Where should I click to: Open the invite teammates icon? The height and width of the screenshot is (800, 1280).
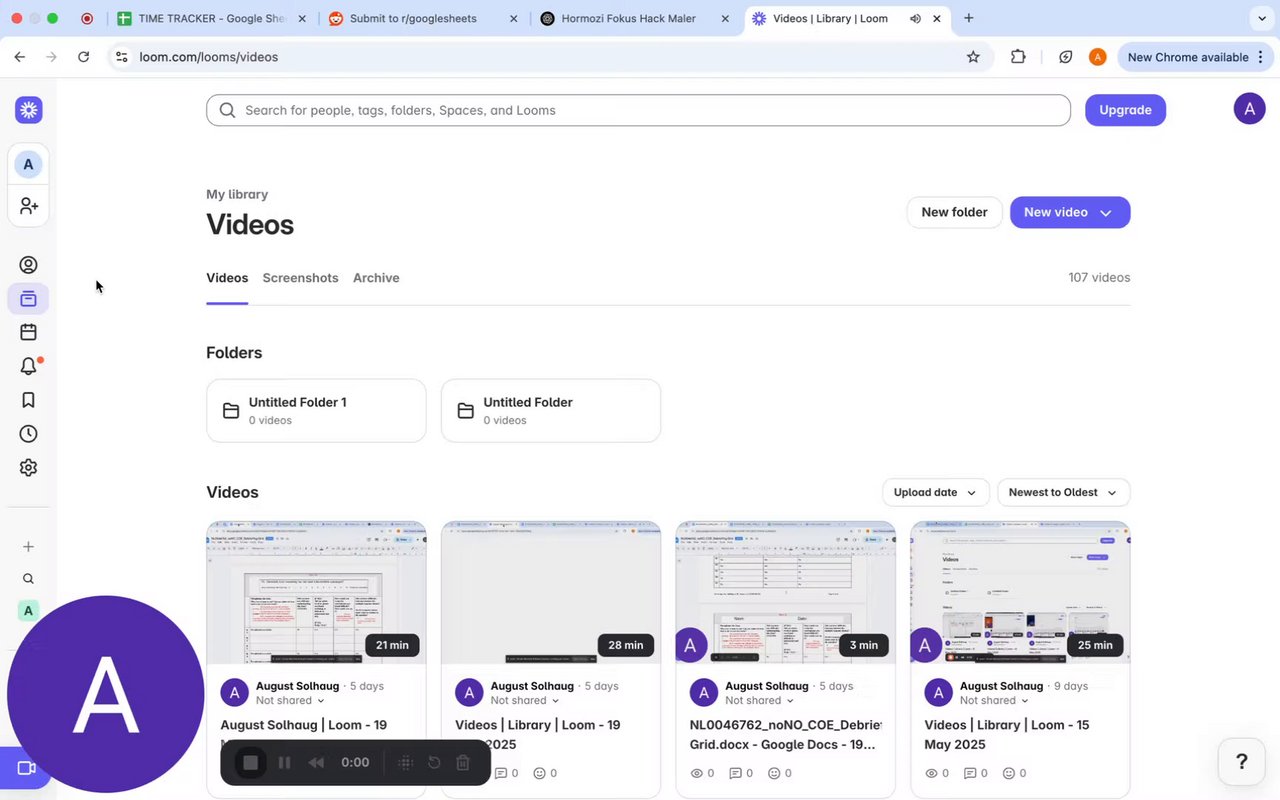point(28,205)
